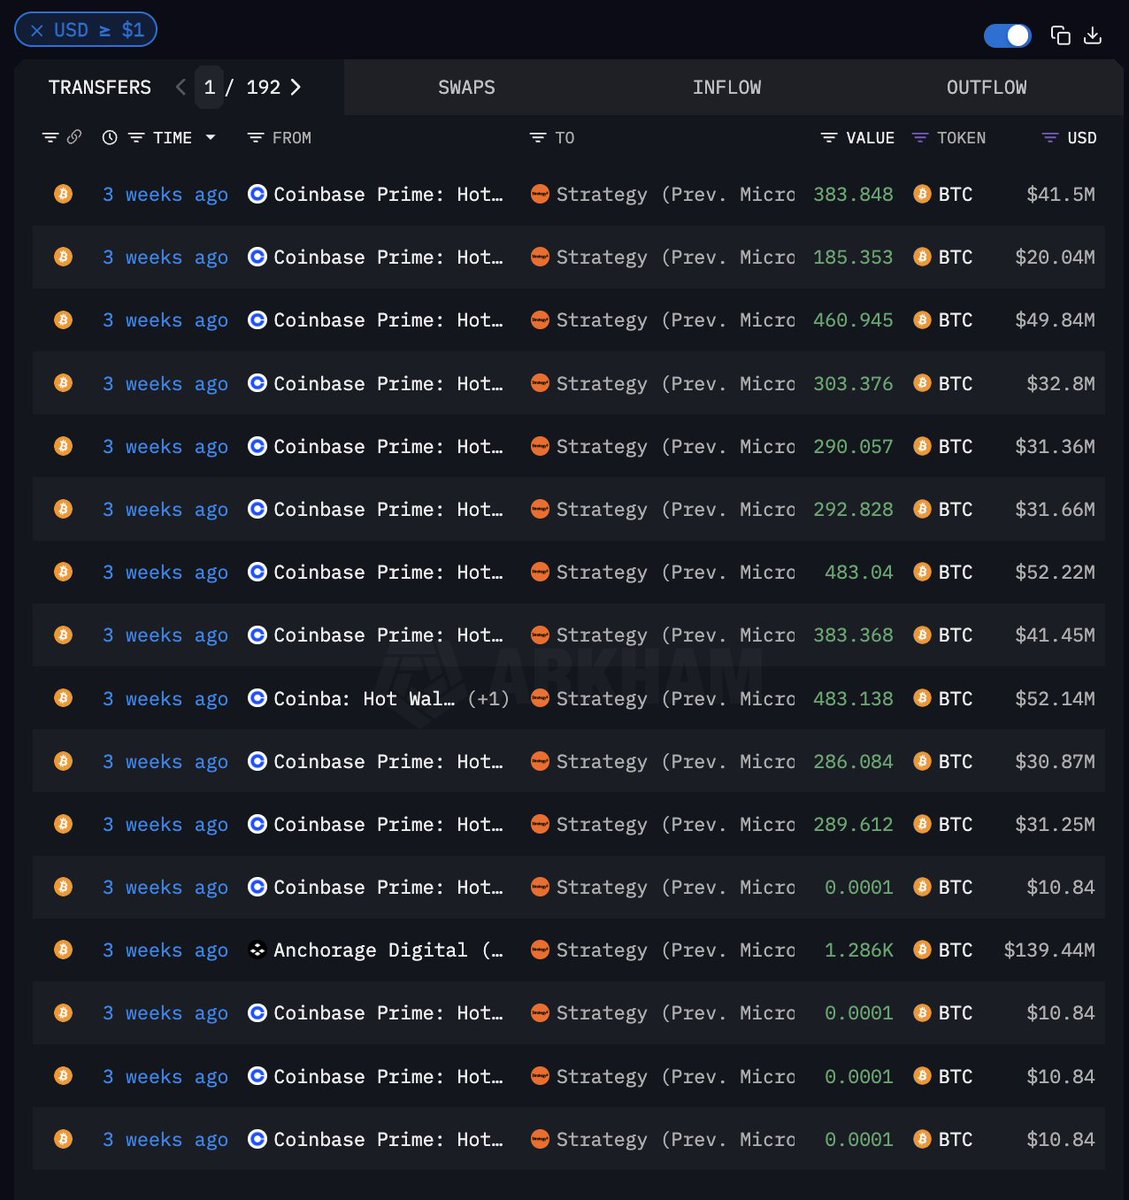Image resolution: width=1129 pixels, height=1200 pixels.
Task: Click the BTC token icon on $31.25M row
Action: 922,824
